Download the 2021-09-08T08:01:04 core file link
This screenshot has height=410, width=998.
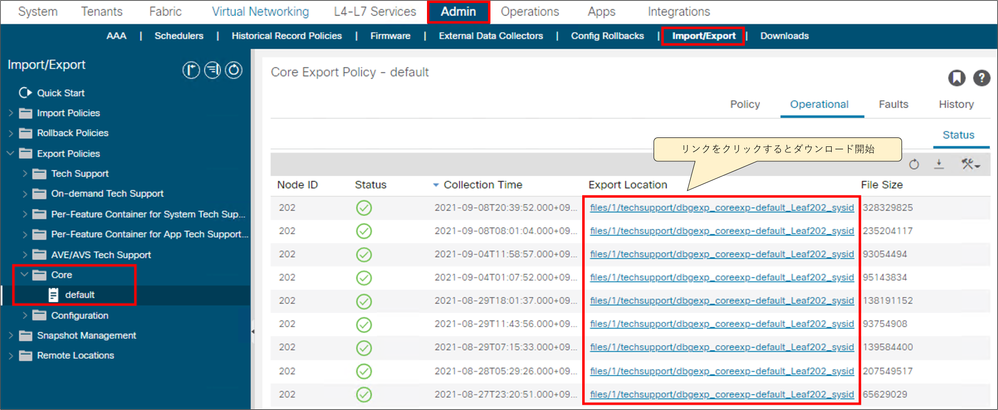(722, 231)
